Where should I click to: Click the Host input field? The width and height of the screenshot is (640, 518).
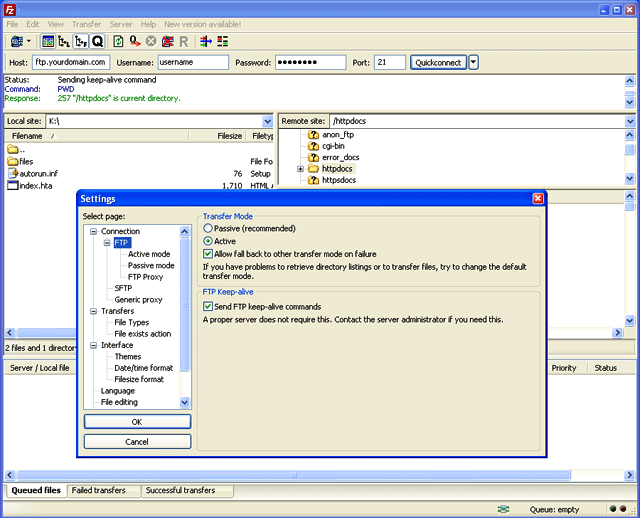click(71, 62)
